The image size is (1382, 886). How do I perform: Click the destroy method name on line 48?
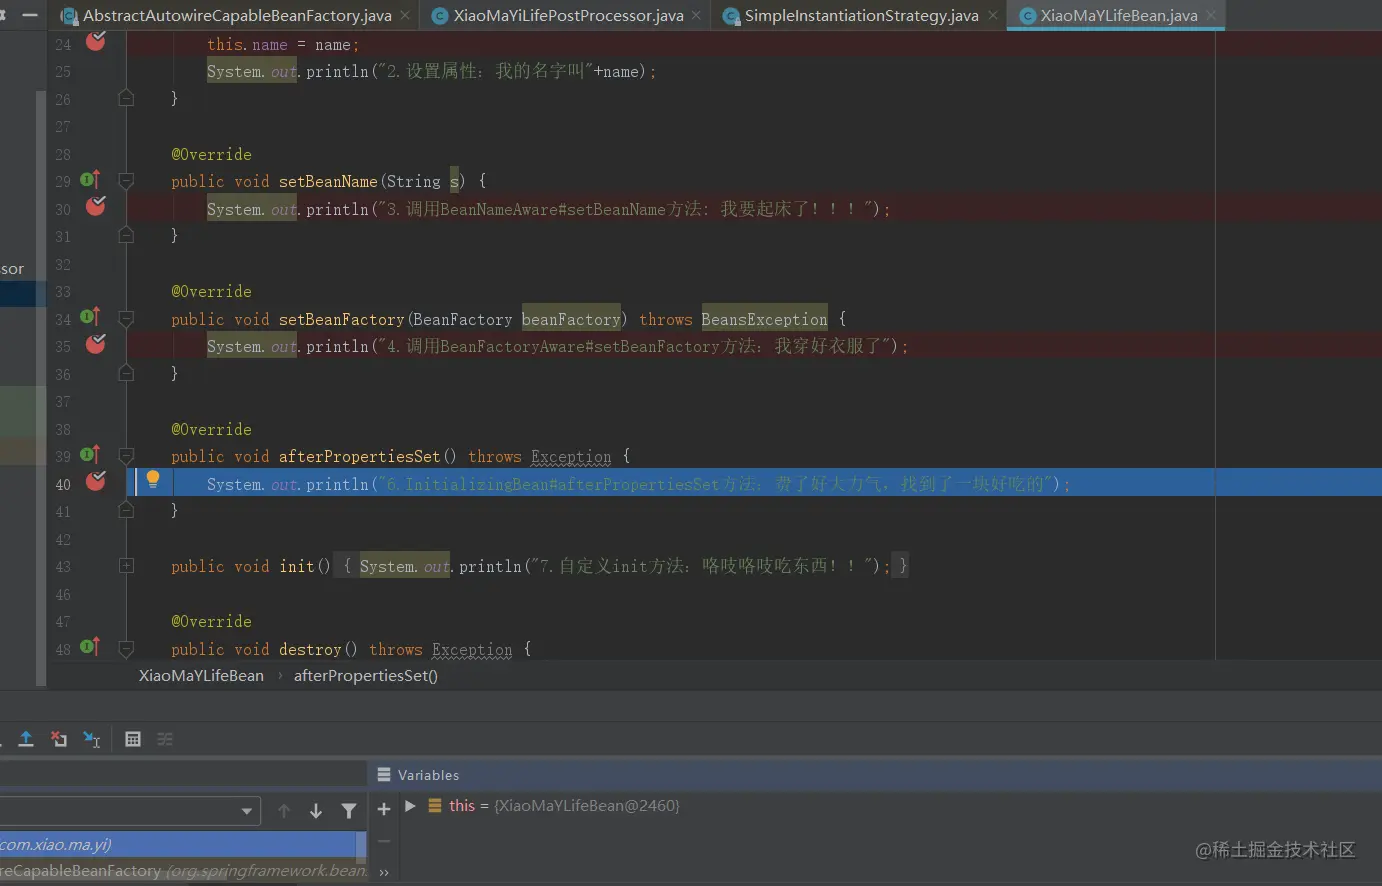click(x=310, y=649)
